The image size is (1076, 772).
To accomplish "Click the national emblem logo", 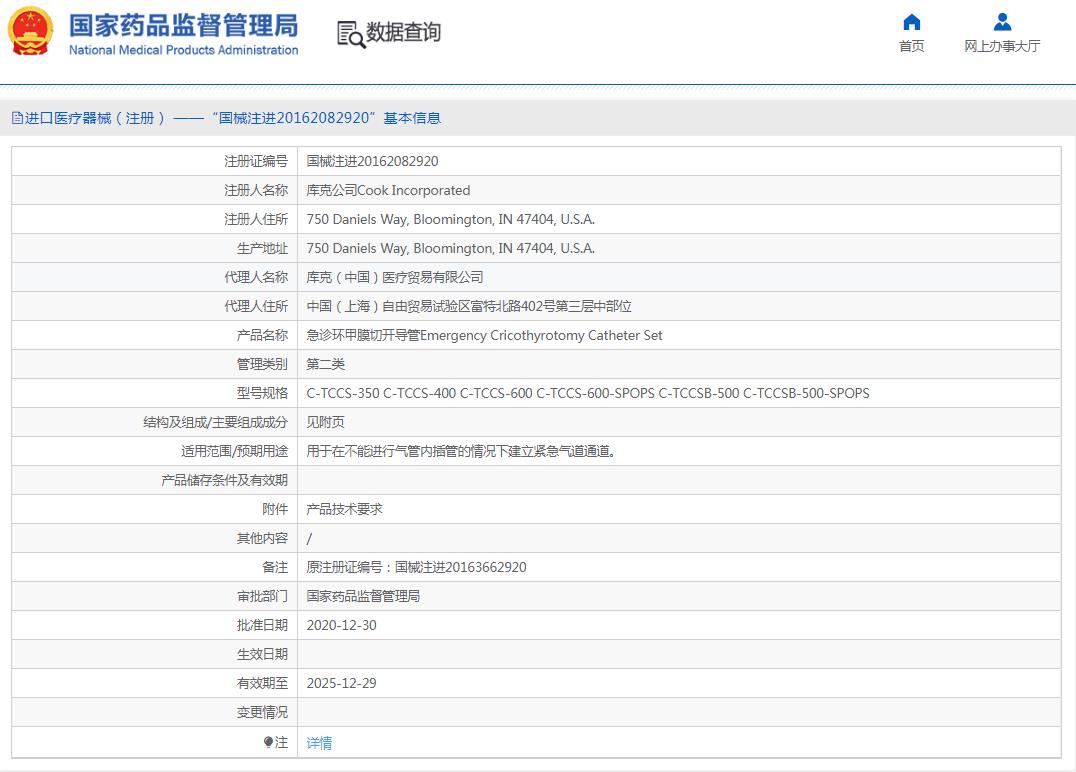I will [x=30, y=32].
